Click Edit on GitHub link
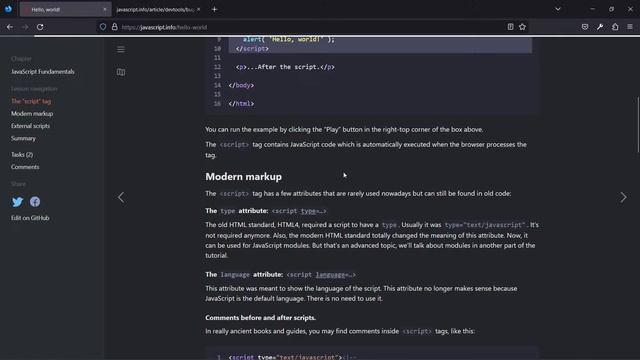This screenshot has height=360, width=640. (30, 218)
